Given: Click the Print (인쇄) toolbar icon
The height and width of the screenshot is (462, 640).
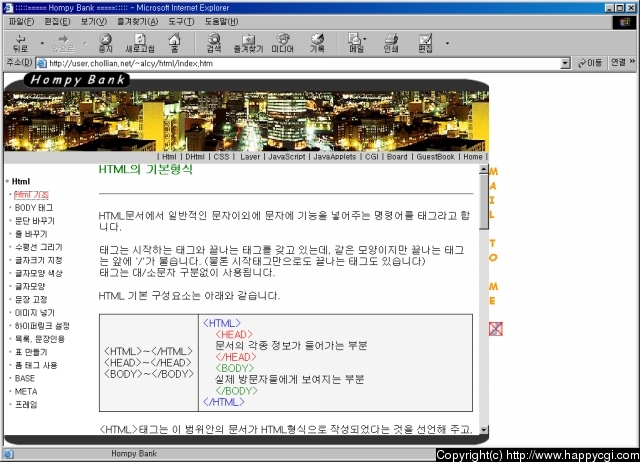Looking at the screenshot, I should coord(391,42).
